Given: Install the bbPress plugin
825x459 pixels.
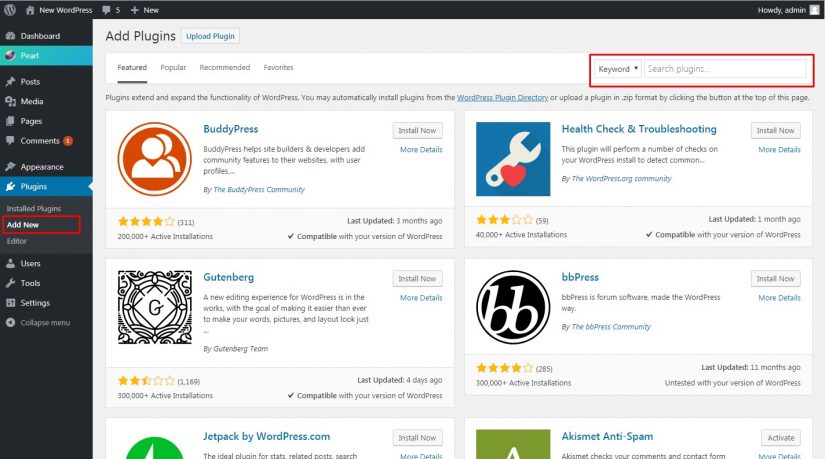Looking at the screenshot, I should 776,278.
